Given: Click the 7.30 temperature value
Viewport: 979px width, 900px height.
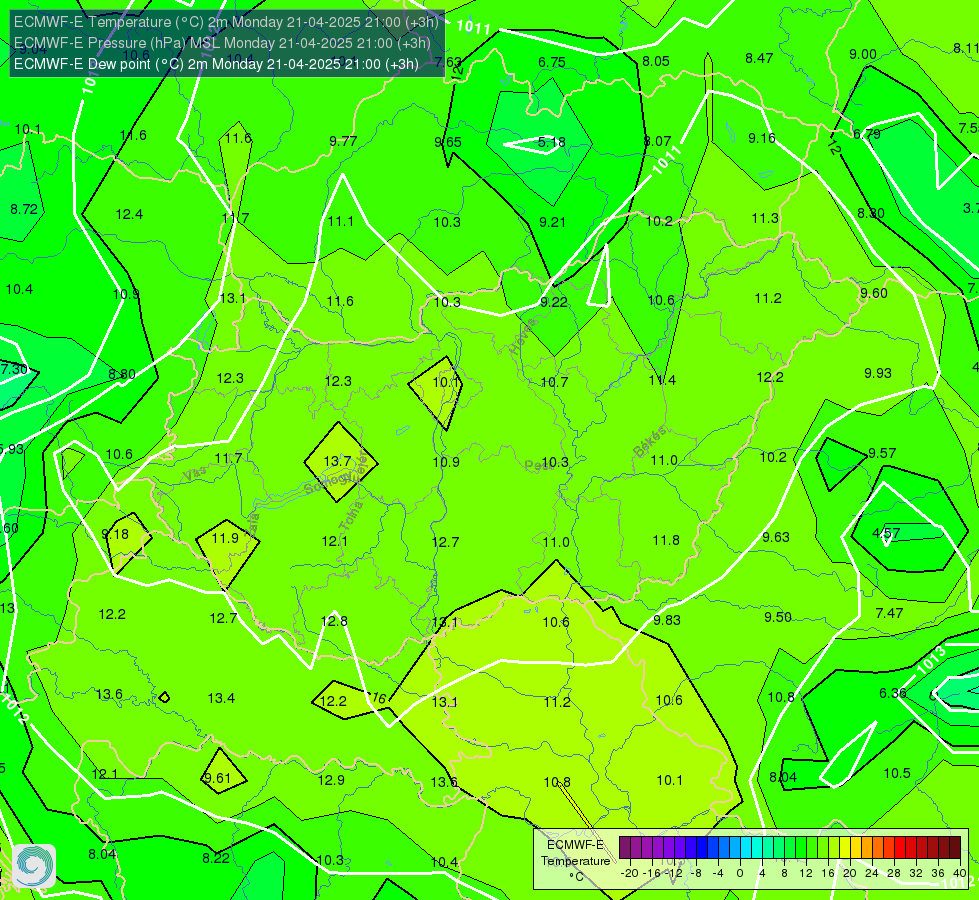Looking at the screenshot, I should click(x=14, y=369).
